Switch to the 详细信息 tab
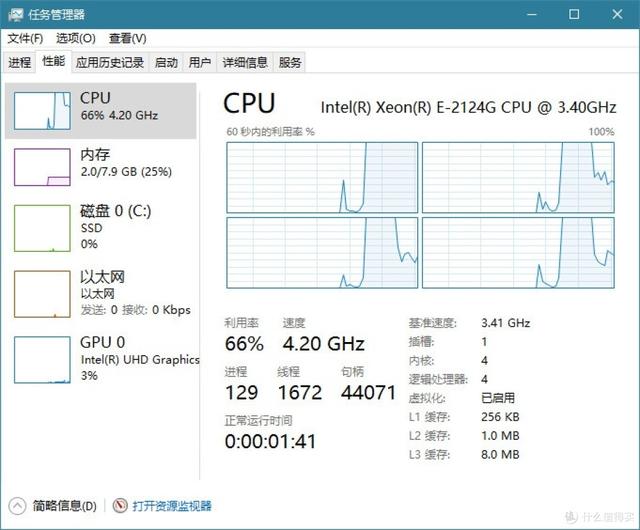 coord(245,62)
